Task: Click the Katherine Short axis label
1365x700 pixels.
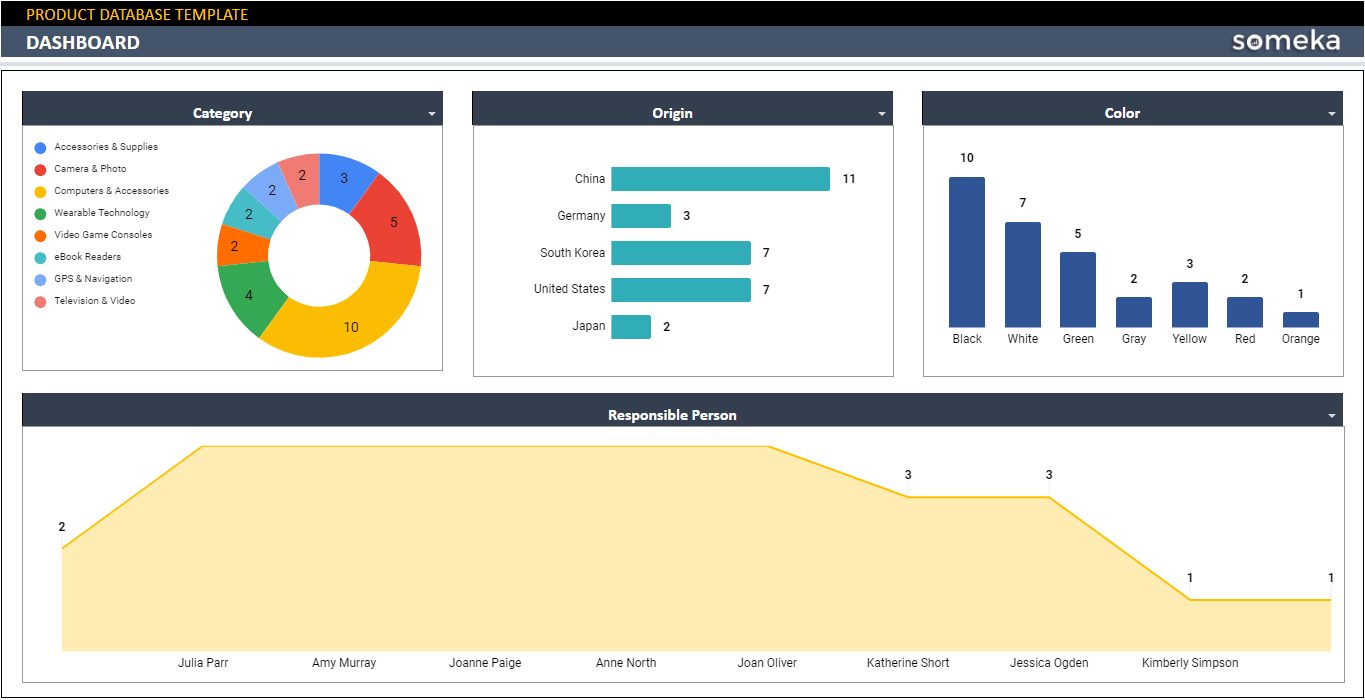Action: click(908, 663)
